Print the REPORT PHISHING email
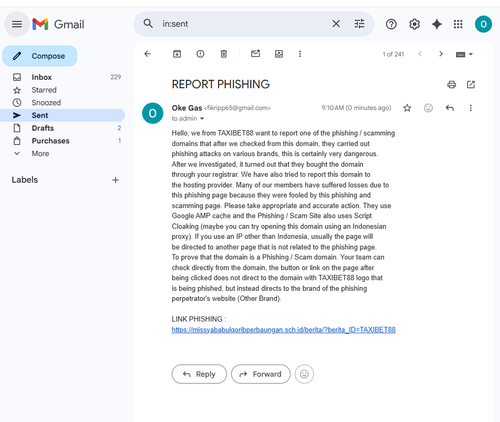500x422 pixels. point(451,85)
